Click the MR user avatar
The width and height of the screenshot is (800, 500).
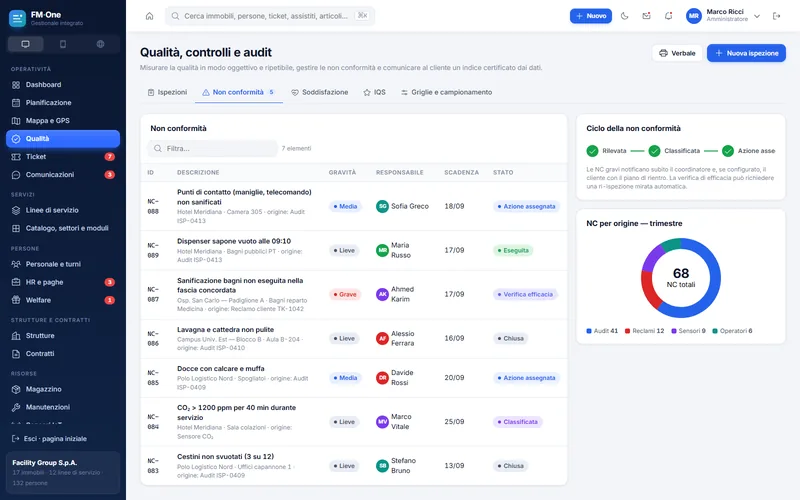(x=694, y=16)
